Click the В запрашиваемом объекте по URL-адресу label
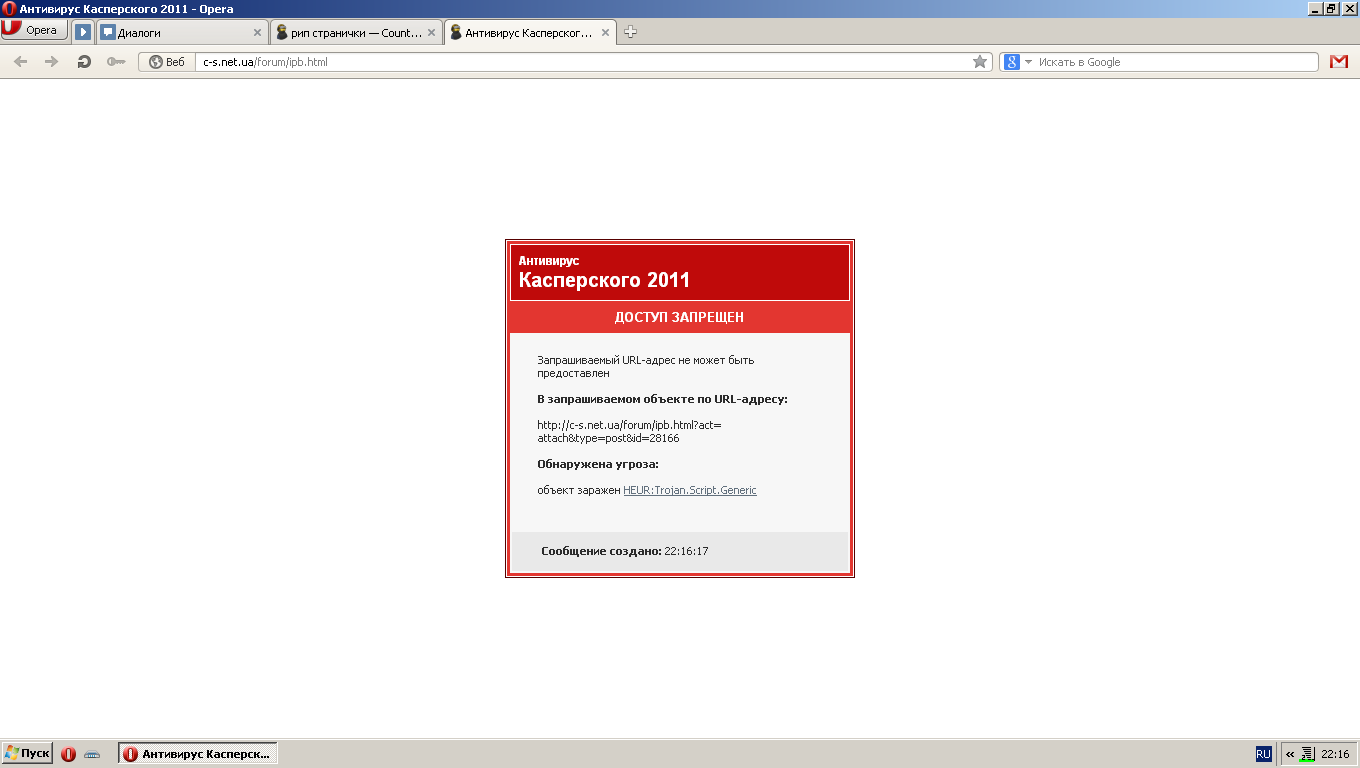This screenshot has height=768, width=1360. [x=662, y=399]
